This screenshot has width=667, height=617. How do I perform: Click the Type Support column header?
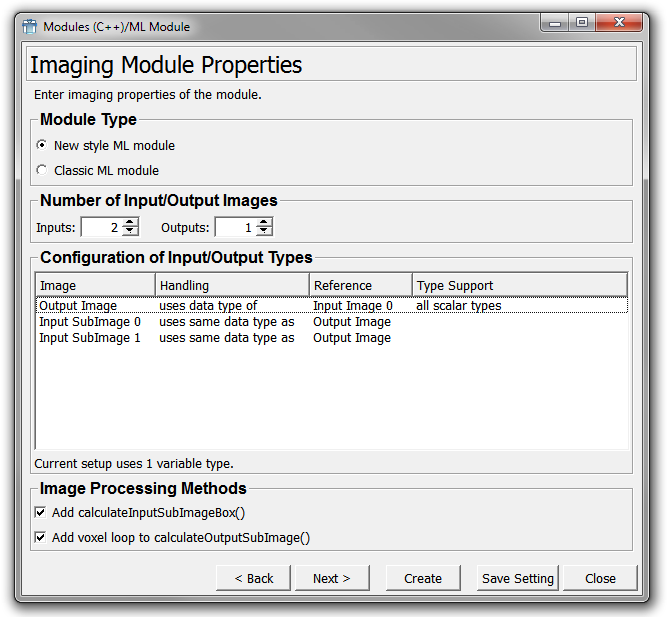(x=518, y=285)
